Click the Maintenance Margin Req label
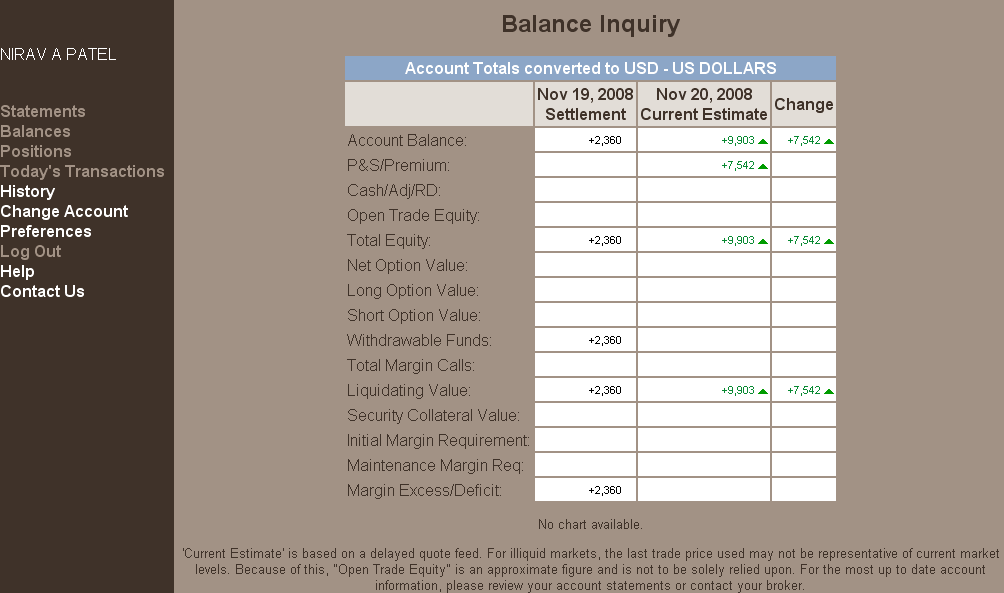Screen dimensions: 1004x593 [435, 465]
